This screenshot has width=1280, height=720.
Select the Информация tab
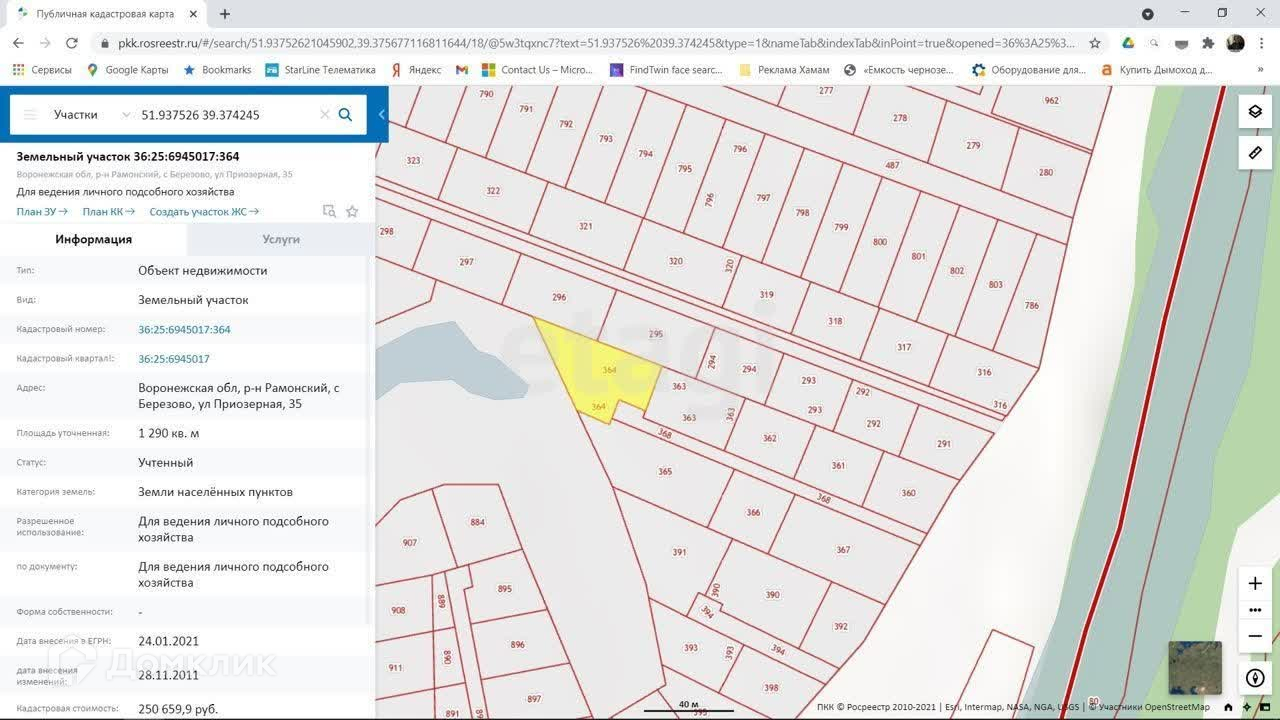tap(93, 240)
